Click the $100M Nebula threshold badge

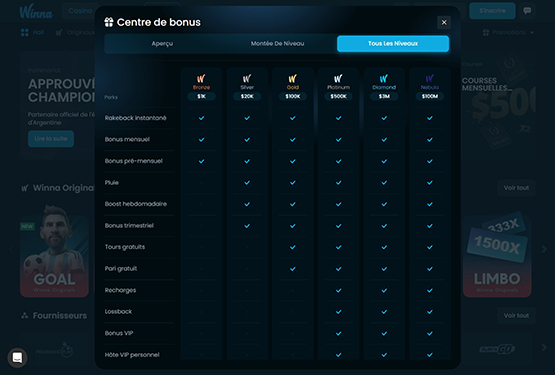(430, 96)
